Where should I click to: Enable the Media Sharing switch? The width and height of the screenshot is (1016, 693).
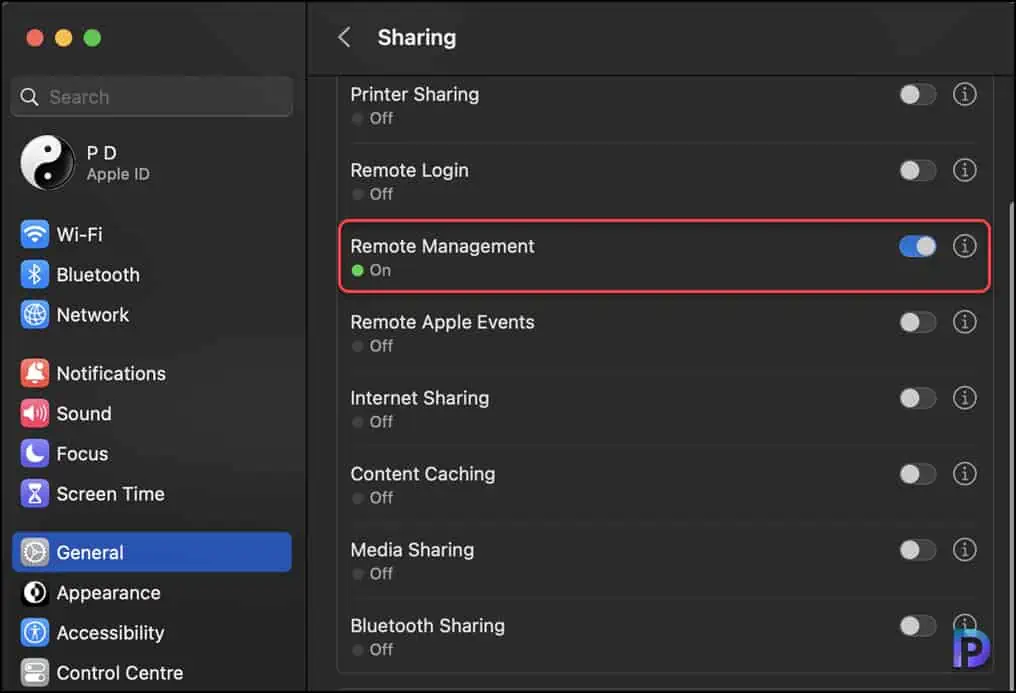[x=918, y=550]
